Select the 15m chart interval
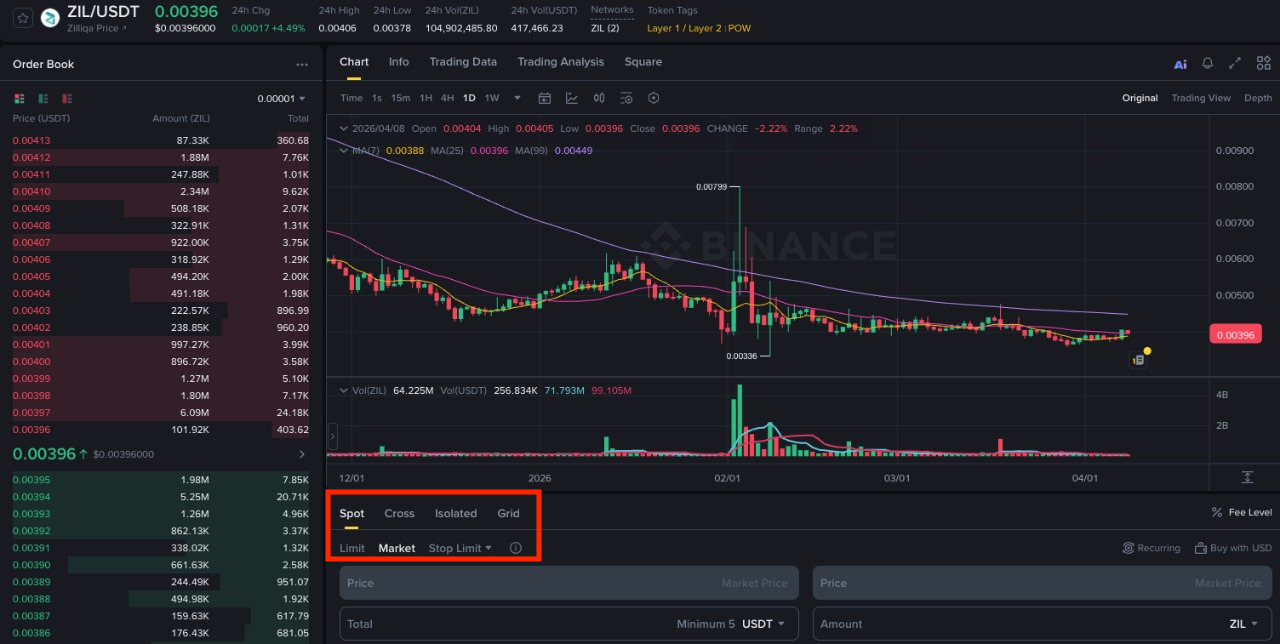 401,98
